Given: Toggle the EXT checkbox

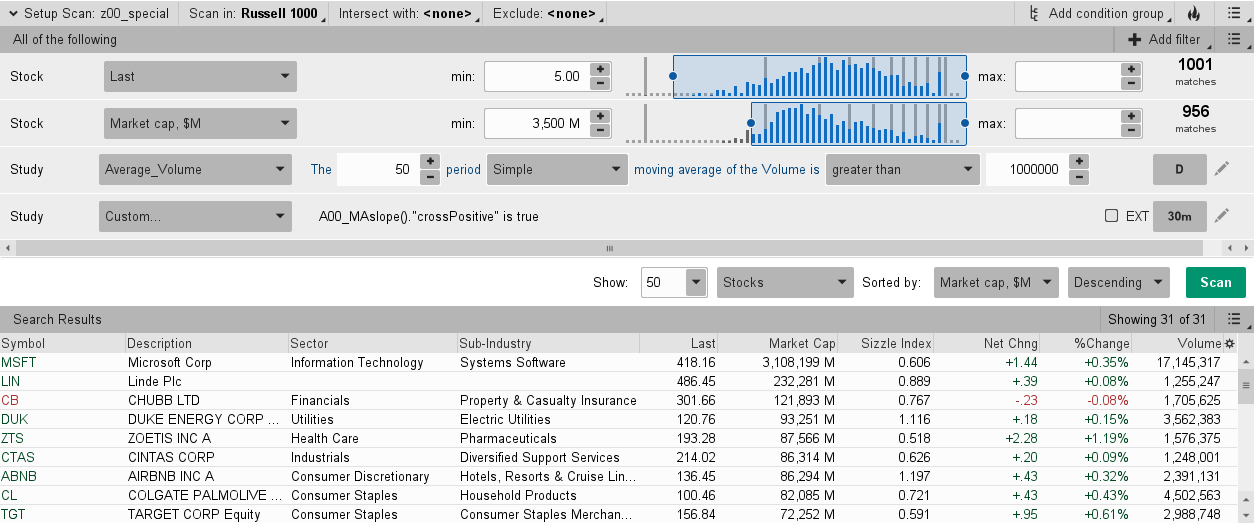Looking at the screenshot, I should pyautogui.click(x=1111, y=215).
